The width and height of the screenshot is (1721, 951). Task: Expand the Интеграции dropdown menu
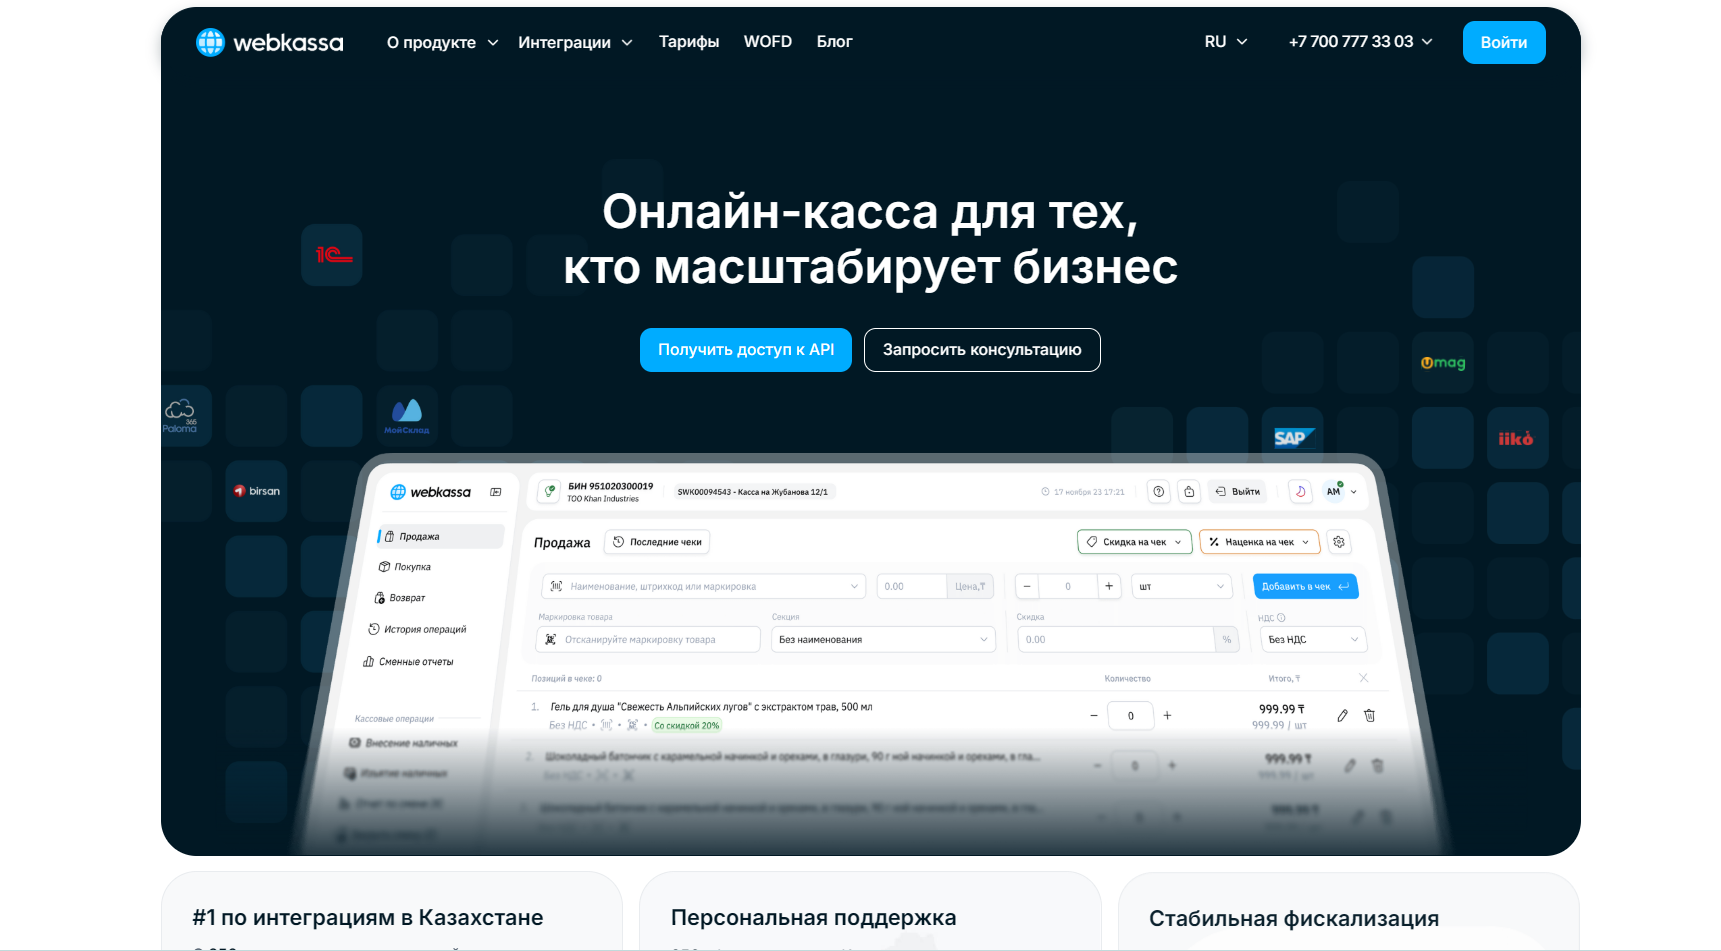(x=575, y=42)
